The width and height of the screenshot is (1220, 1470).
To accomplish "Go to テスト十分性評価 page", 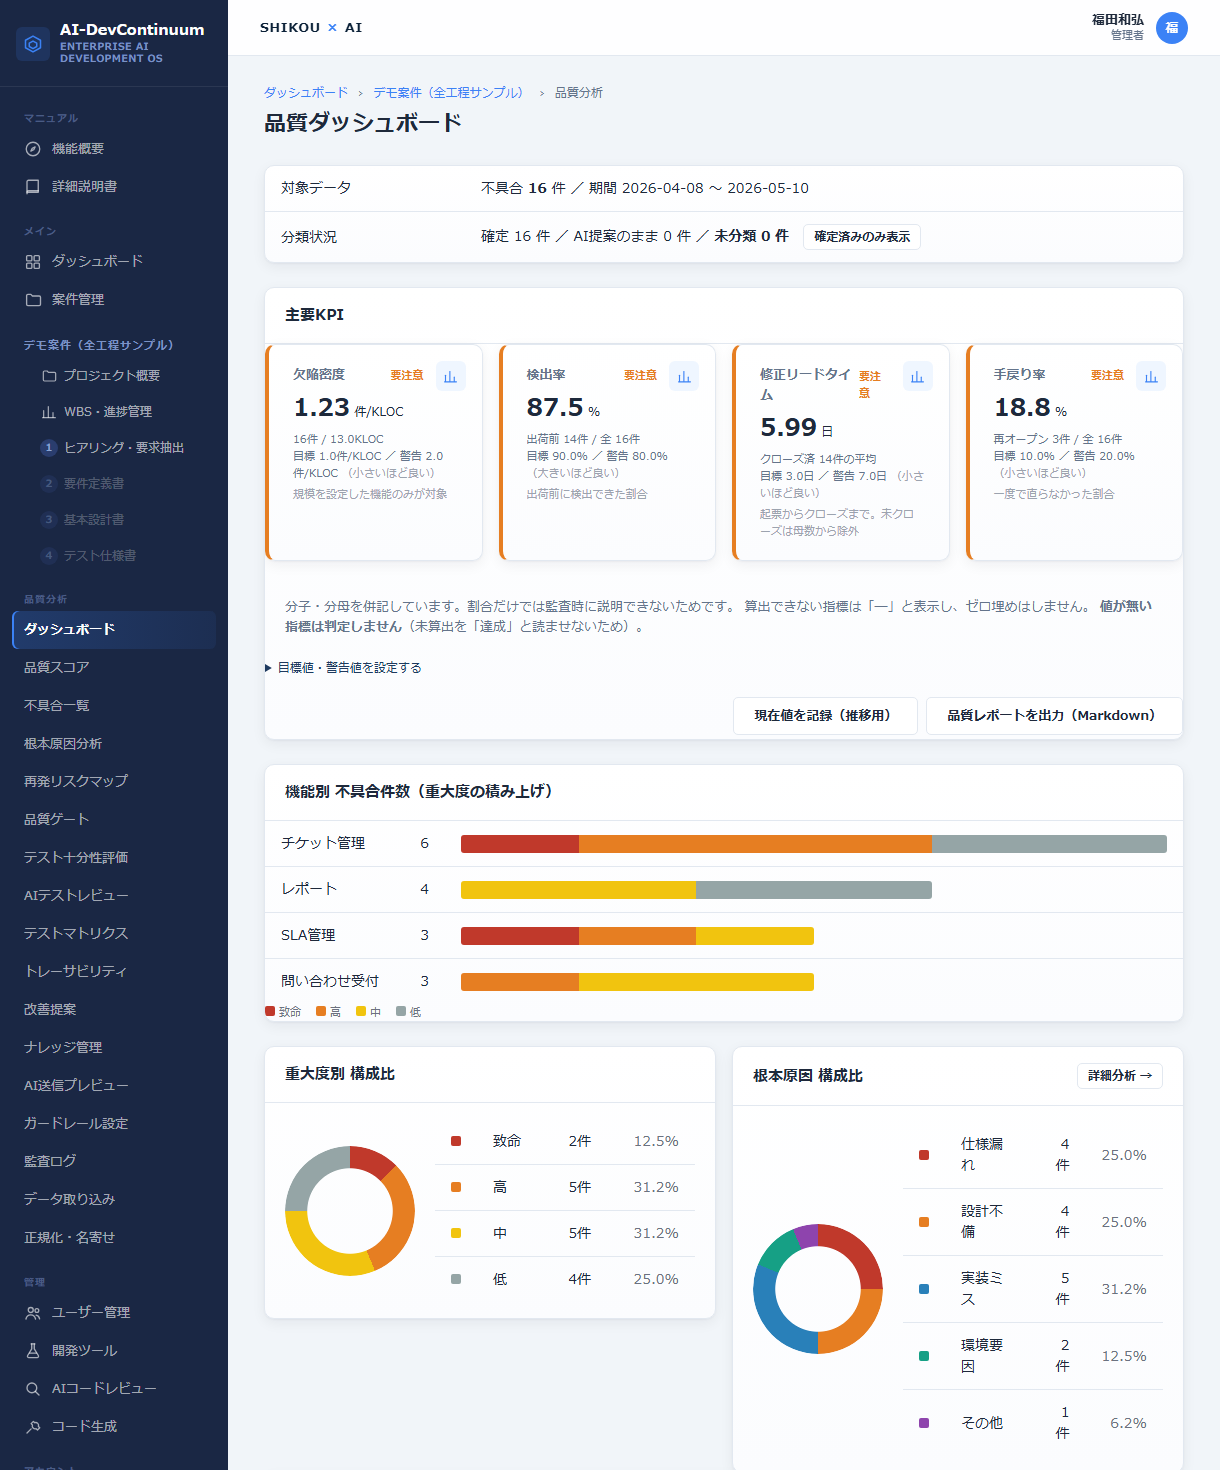I will pyautogui.click(x=114, y=858).
